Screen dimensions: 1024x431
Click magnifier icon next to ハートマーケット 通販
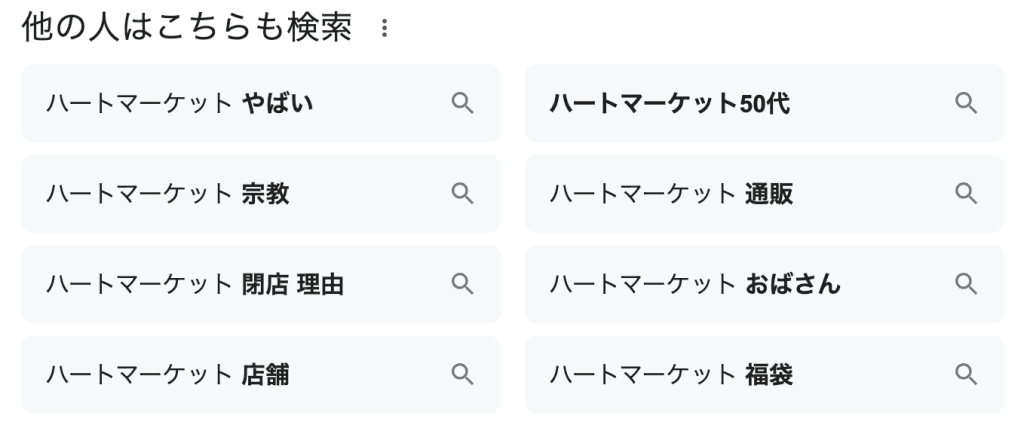[966, 193]
